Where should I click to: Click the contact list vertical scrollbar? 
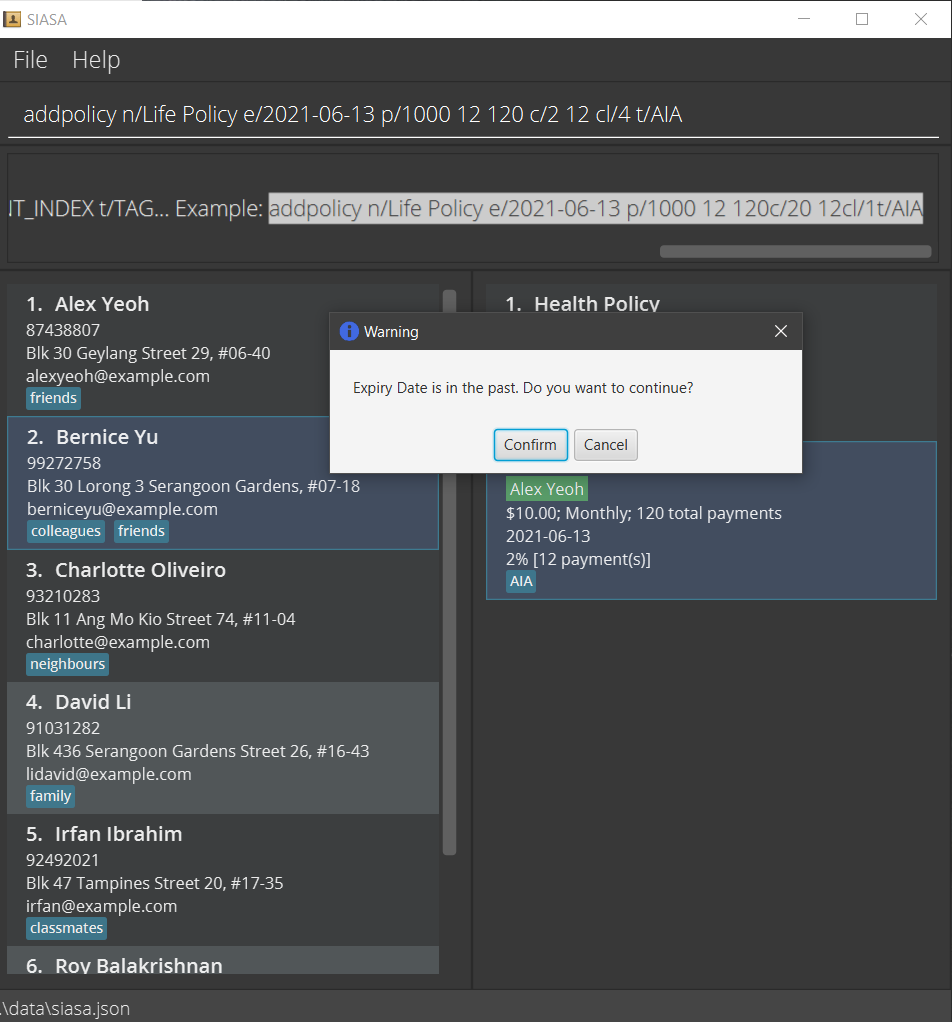click(x=450, y=572)
